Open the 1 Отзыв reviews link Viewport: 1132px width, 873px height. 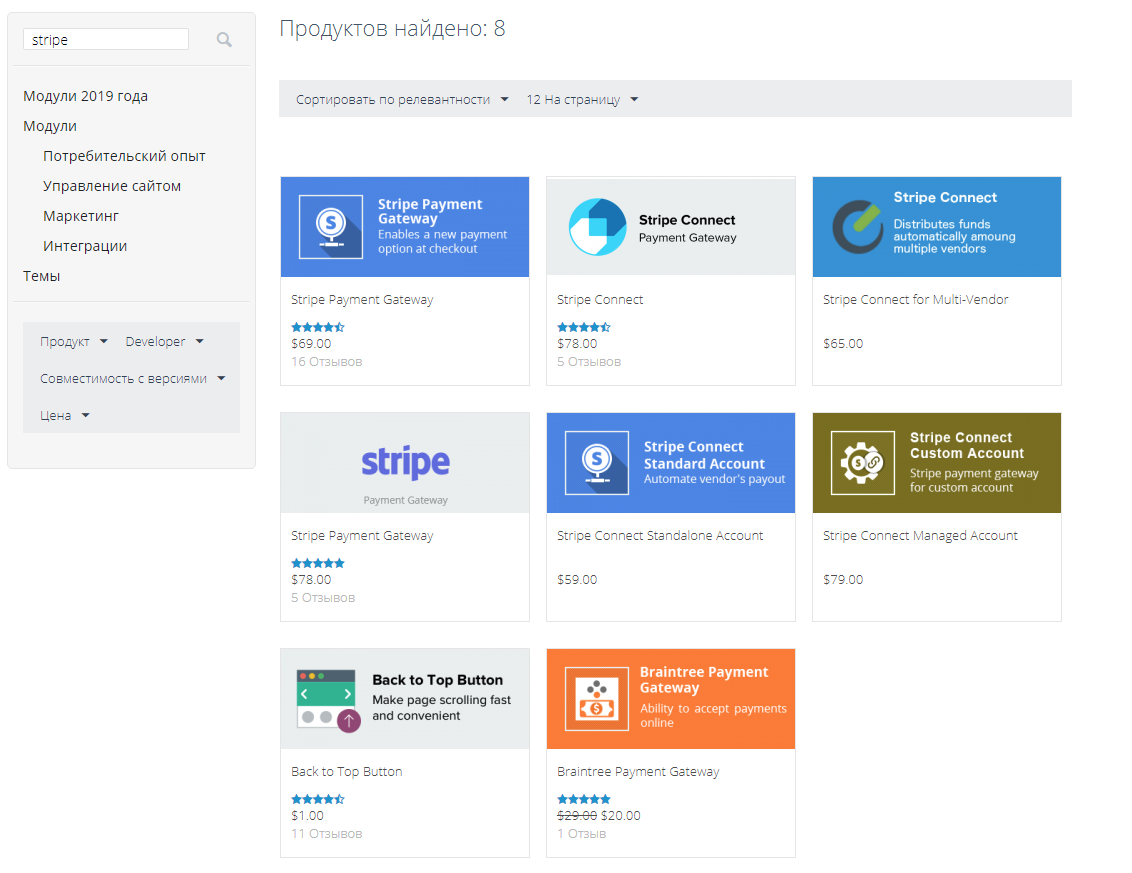tap(582, 834)
